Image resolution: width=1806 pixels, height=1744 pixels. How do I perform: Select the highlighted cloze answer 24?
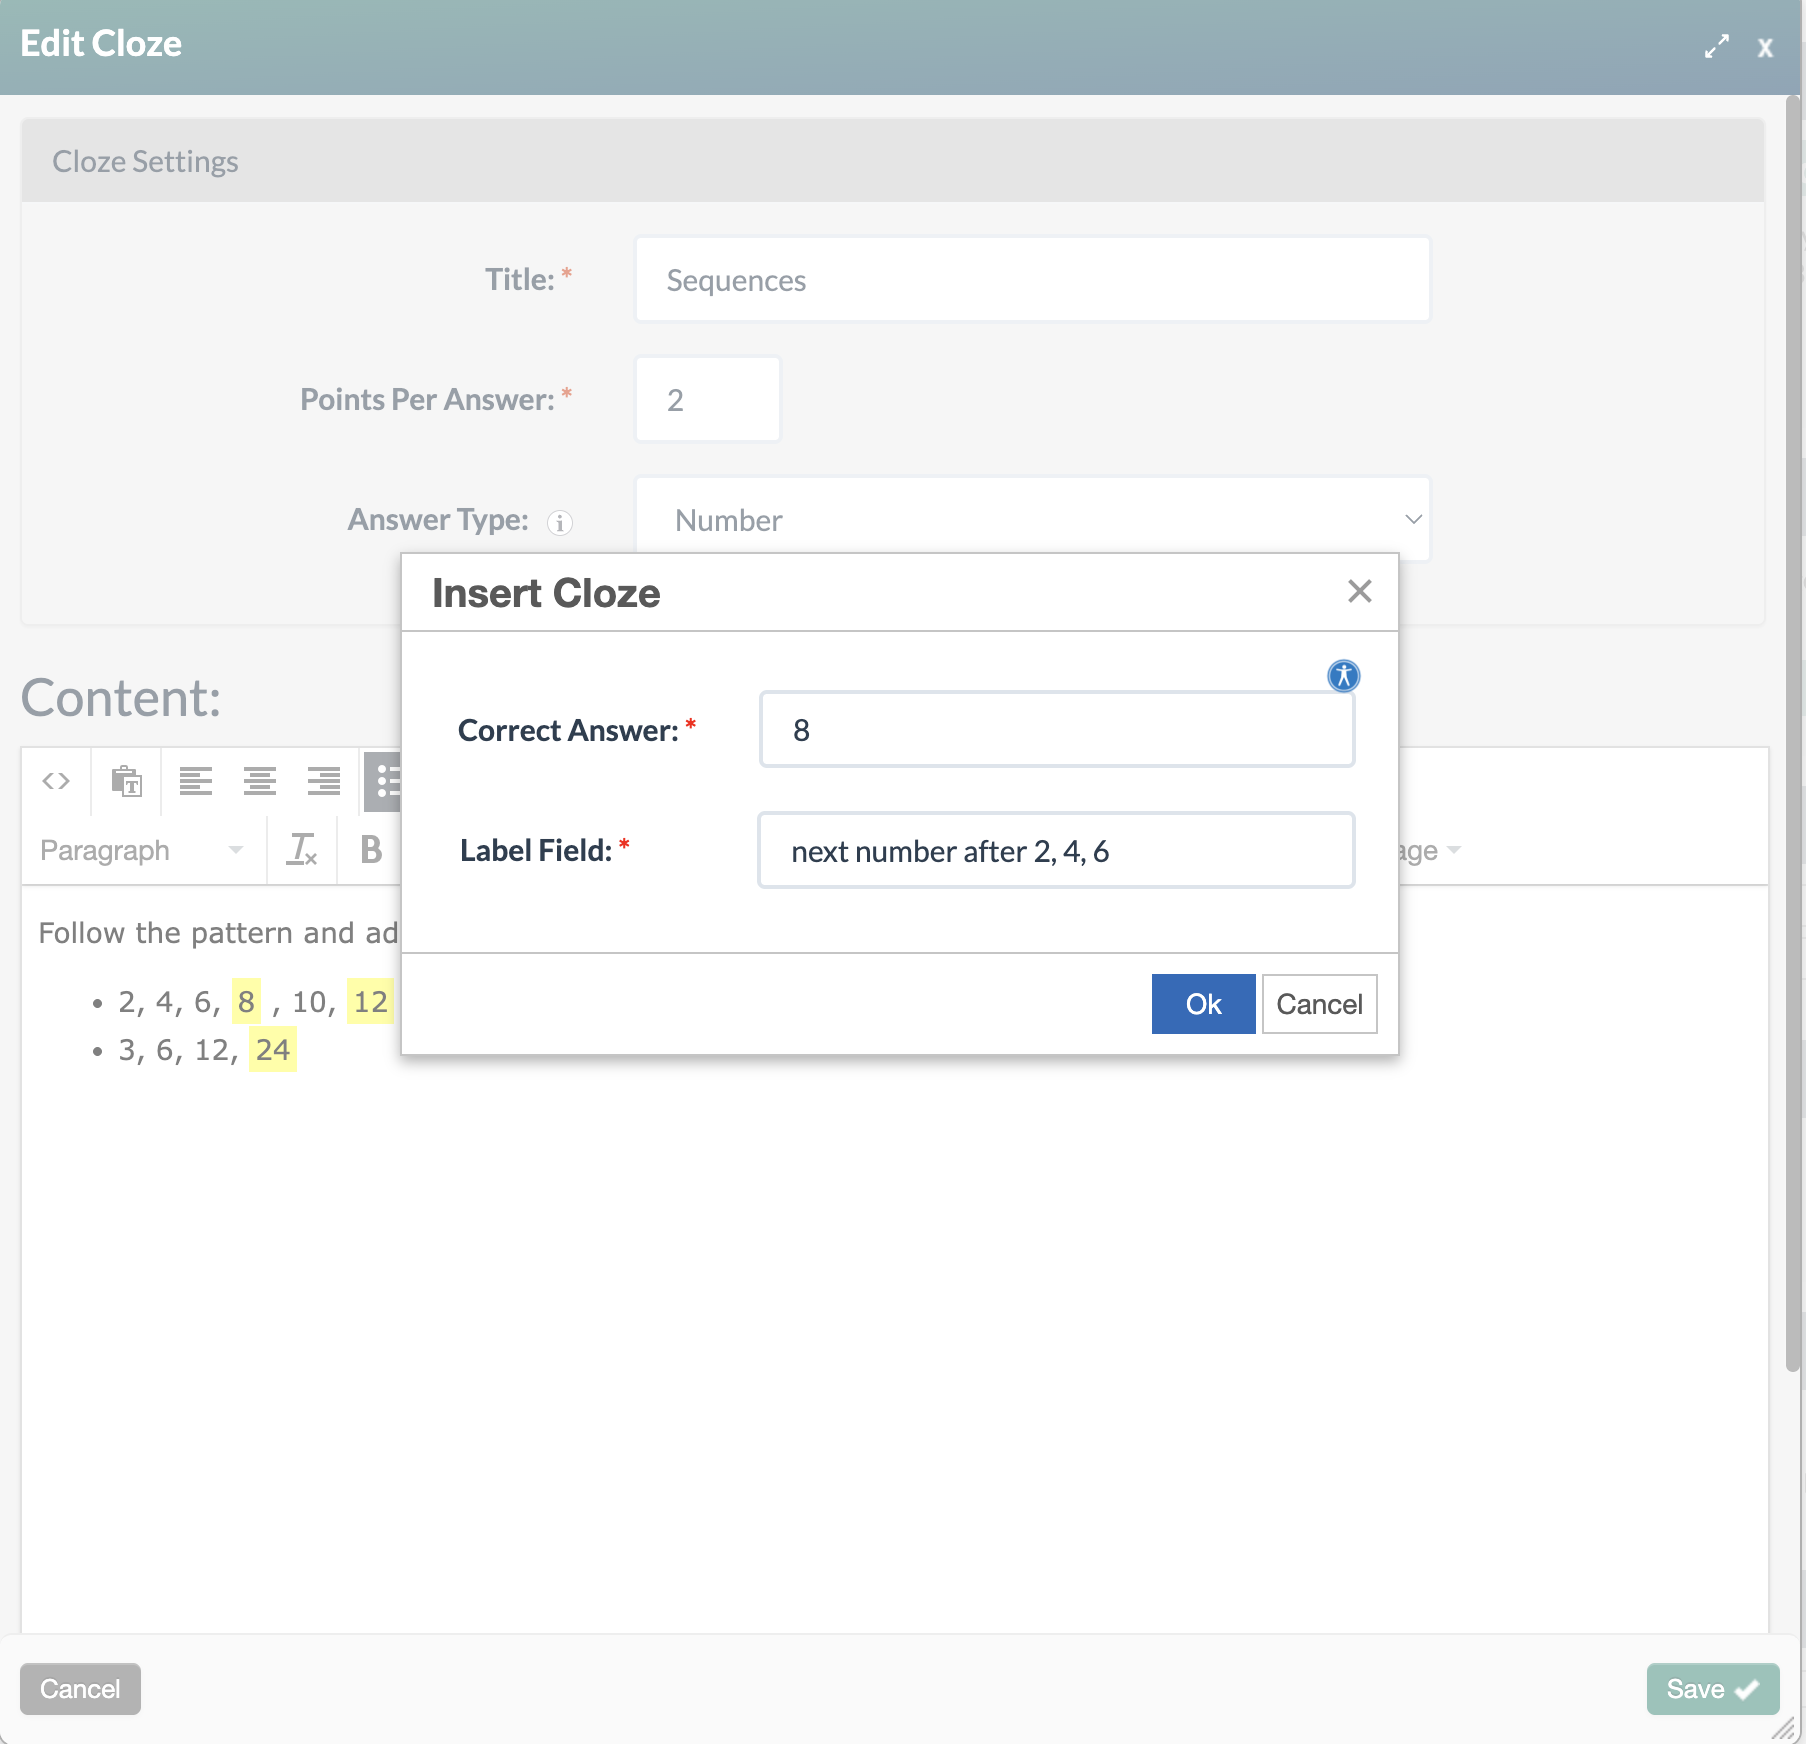pos(273,1049)
